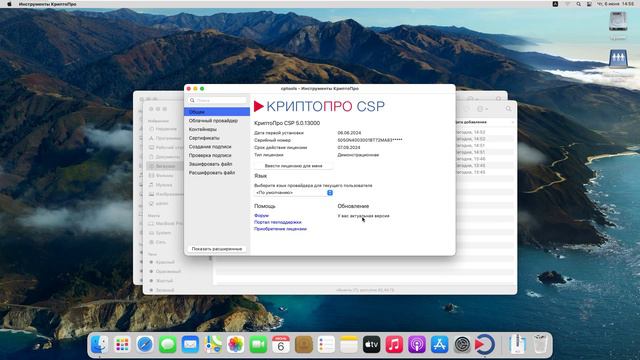Launch Apple TV from dock
This screenshot has width=640, height=360.
tap(371, 345)
